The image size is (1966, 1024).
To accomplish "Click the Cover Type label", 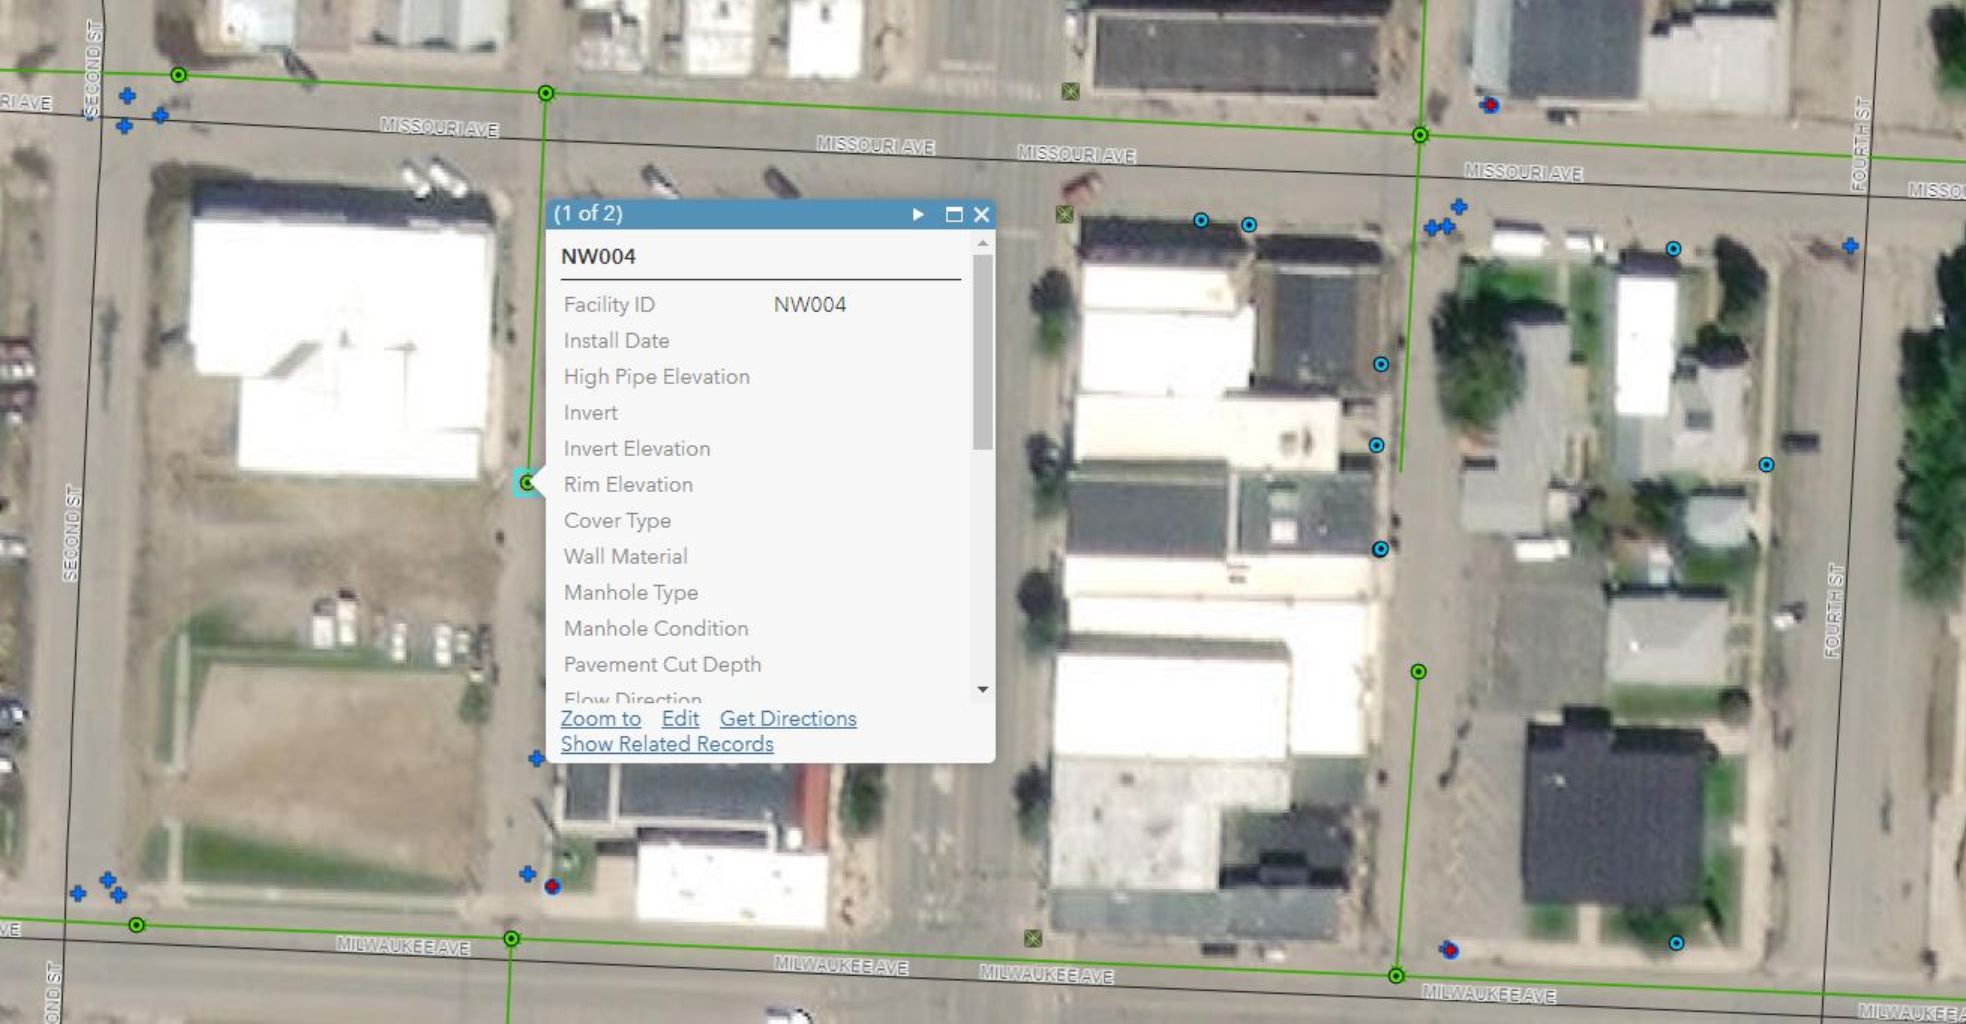I will coord(617,521).
